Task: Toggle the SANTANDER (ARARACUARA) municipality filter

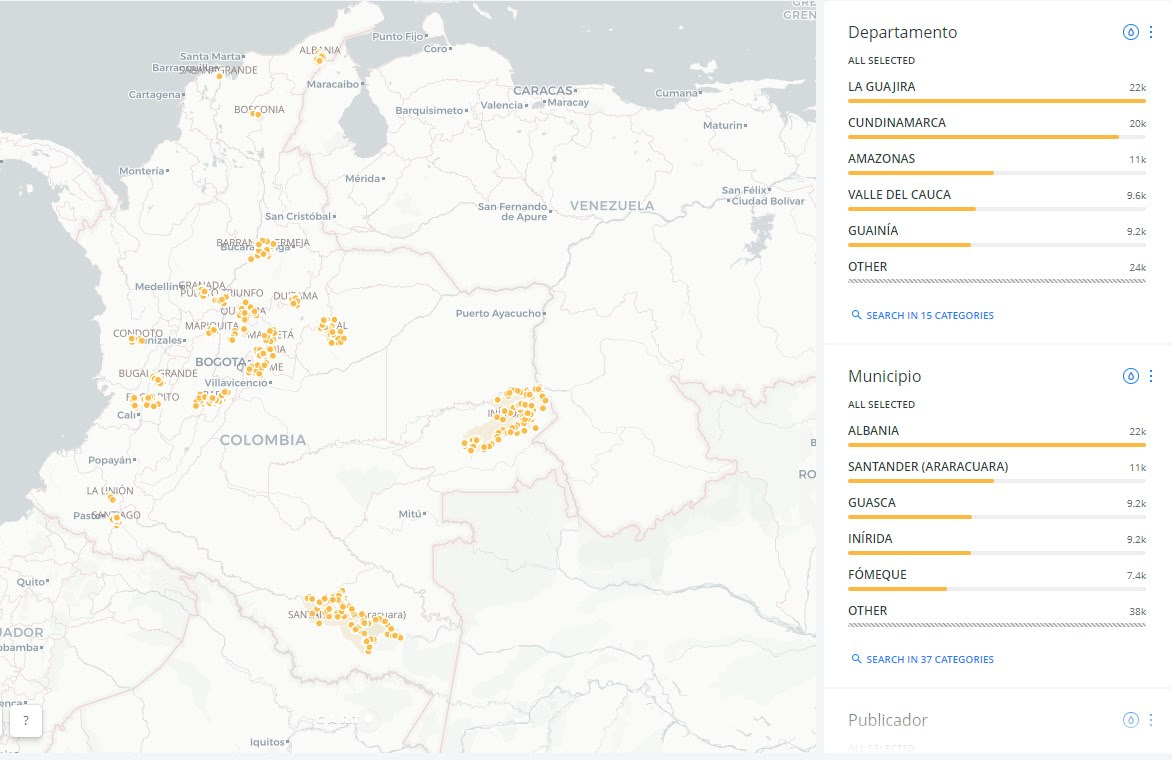Action: [927, 466]
